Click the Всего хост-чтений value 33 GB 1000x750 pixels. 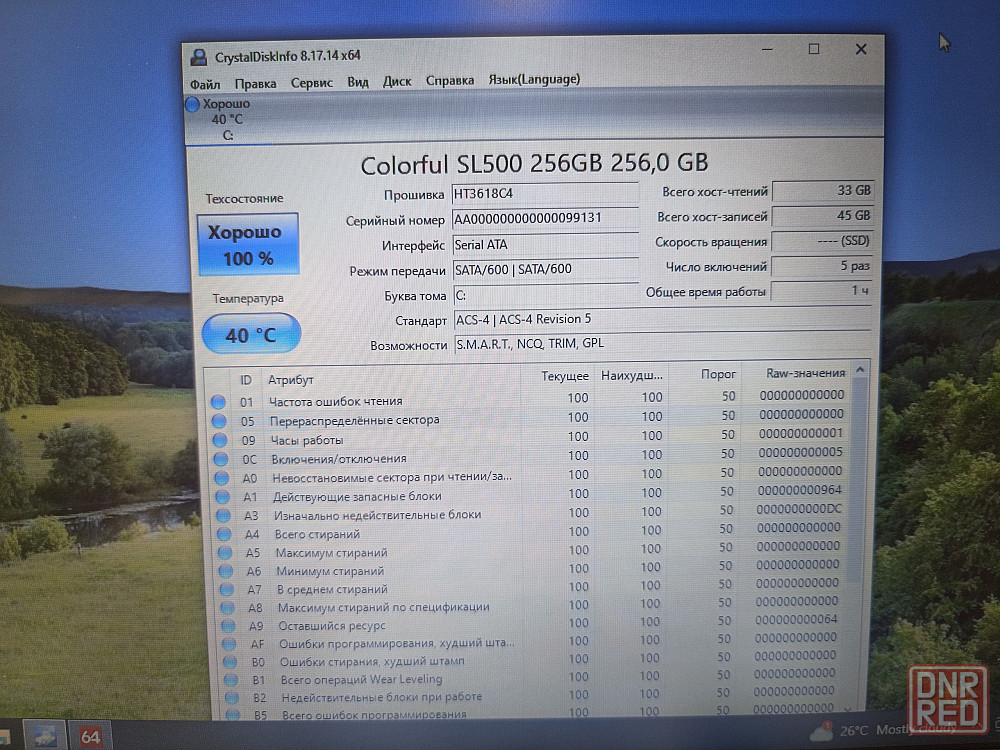tap(822, 191)
